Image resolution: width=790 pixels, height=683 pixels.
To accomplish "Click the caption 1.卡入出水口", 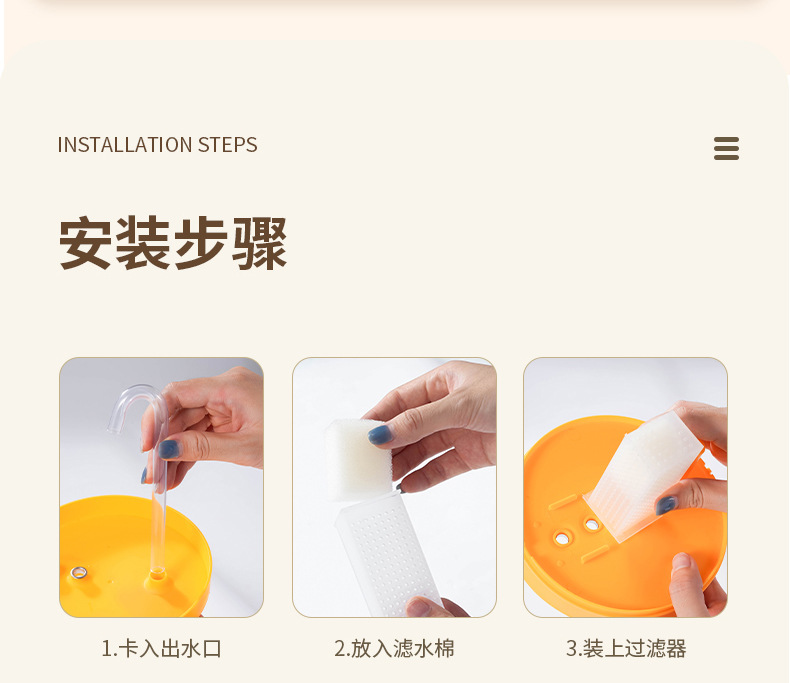I will pyautogui.click(x=161, y=648).
